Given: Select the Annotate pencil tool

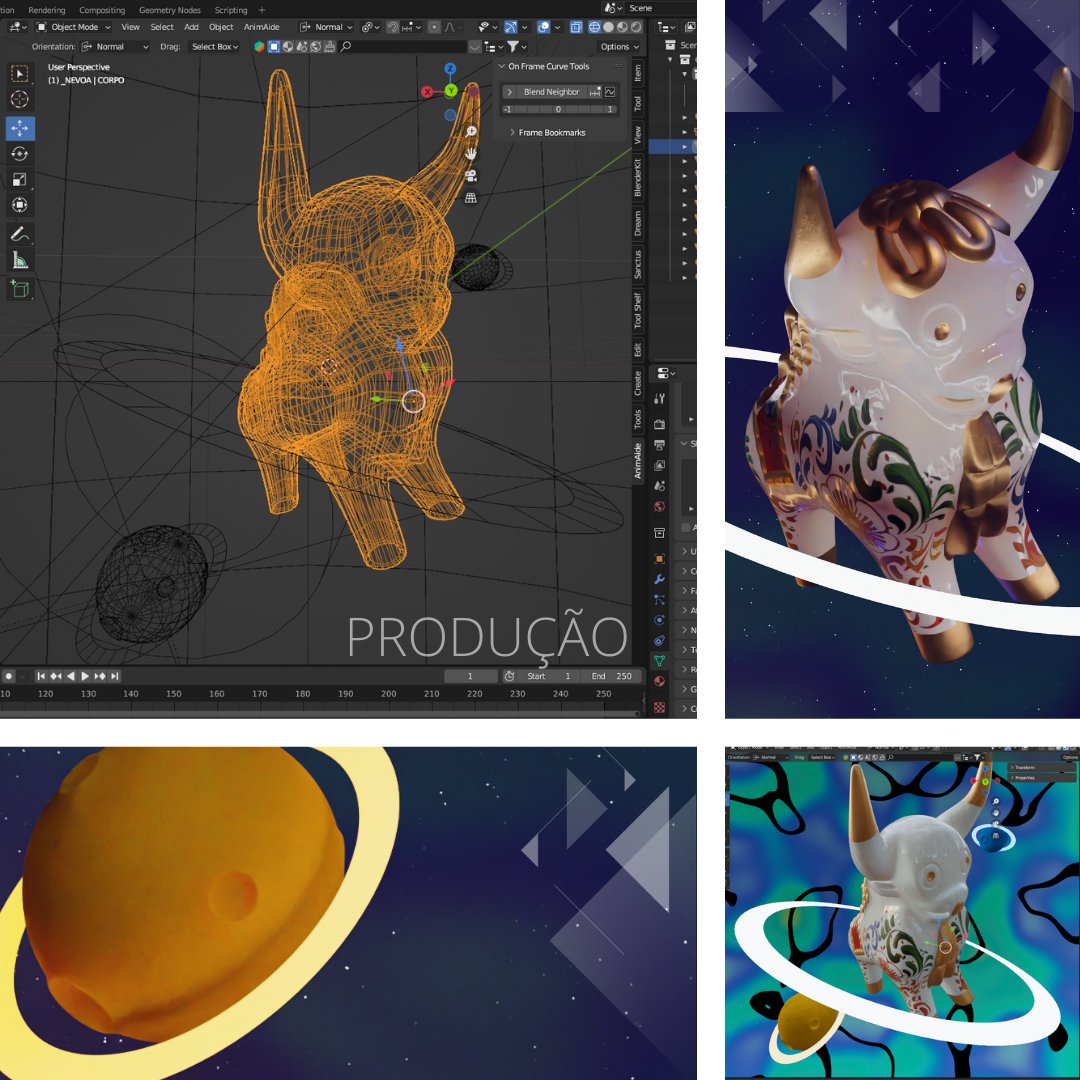Looking at the screenshot, I should [x=19, y=234].
